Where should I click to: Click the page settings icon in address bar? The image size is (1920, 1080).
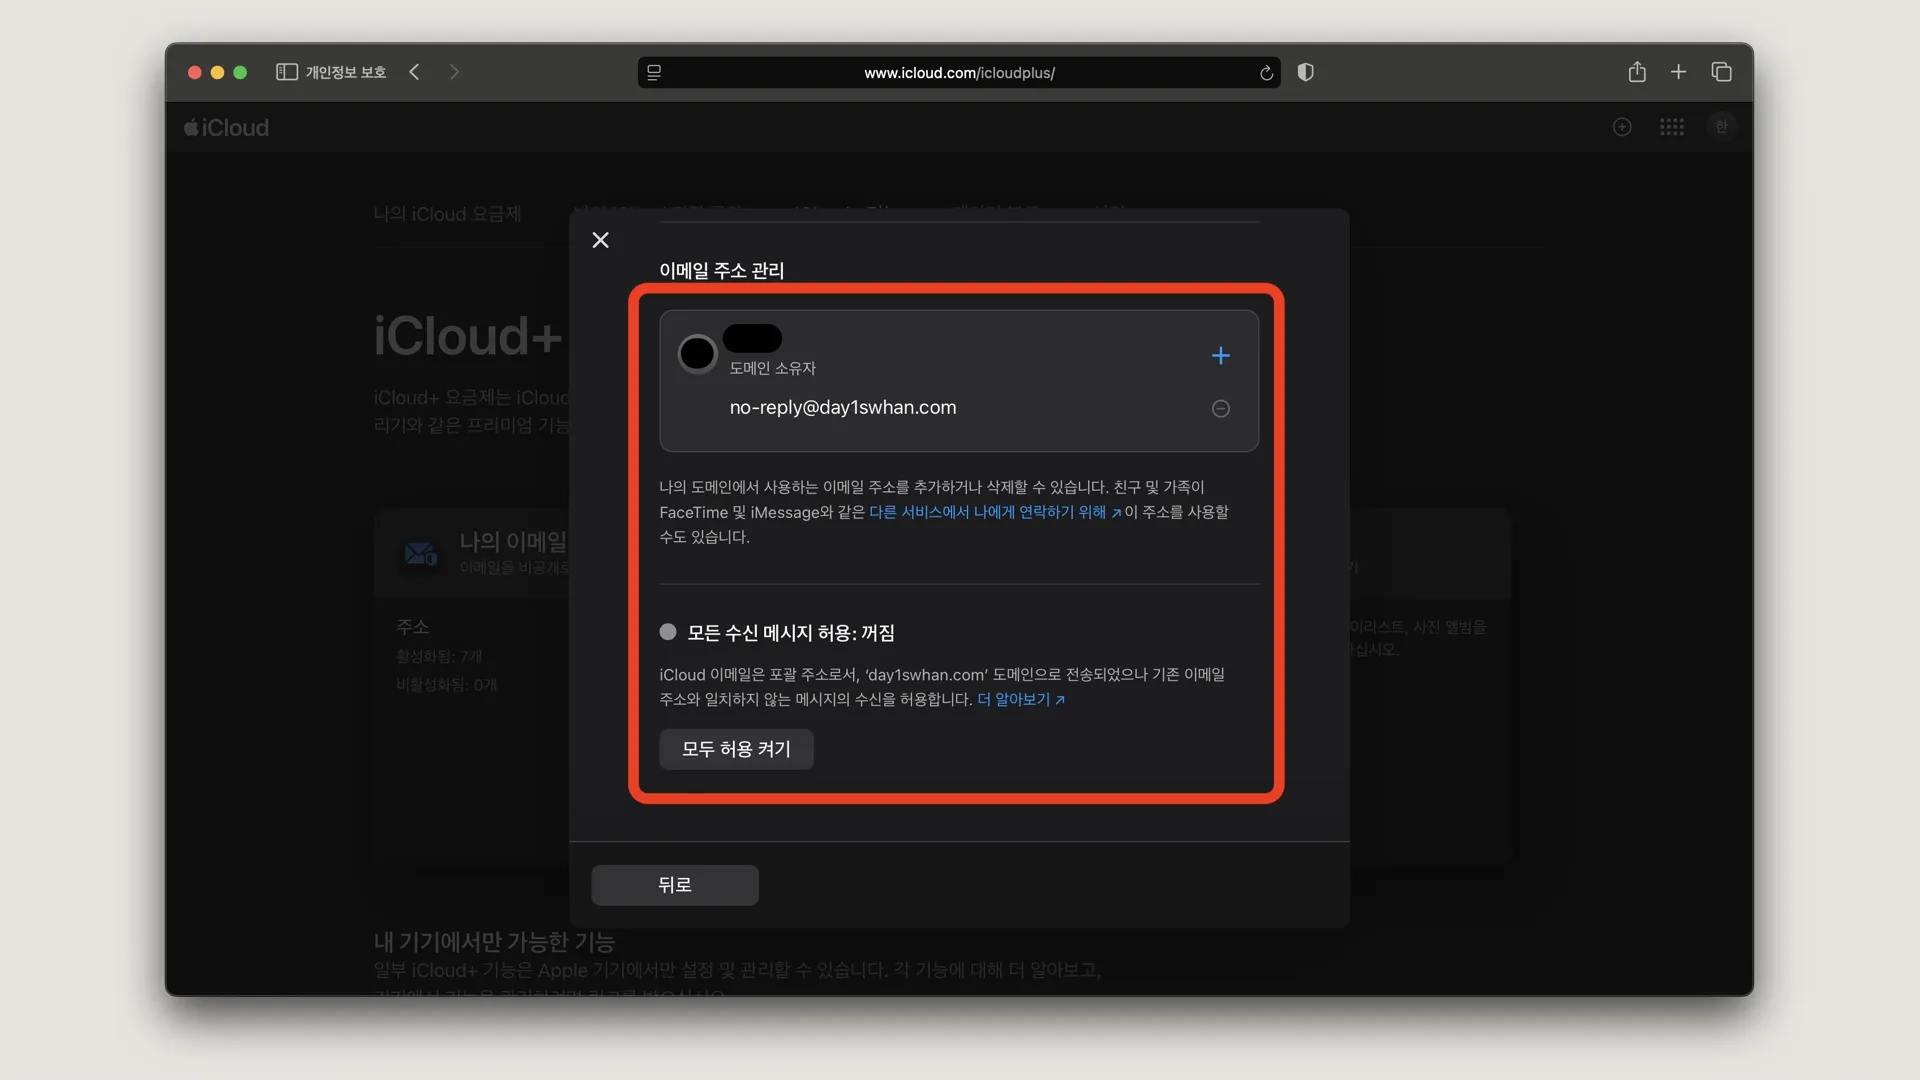(654, 73)
